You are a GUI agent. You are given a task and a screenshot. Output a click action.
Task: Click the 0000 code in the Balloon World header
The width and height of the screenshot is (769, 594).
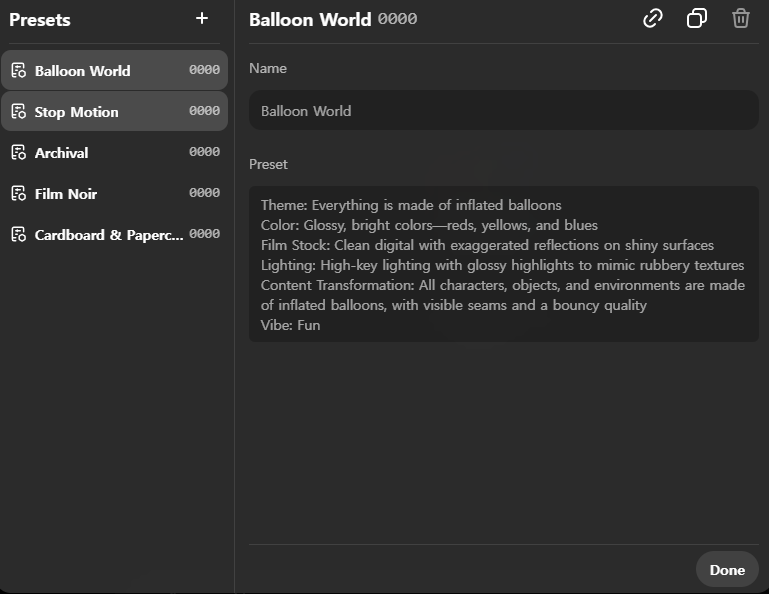pyautogui.click(x=397, y=19)
